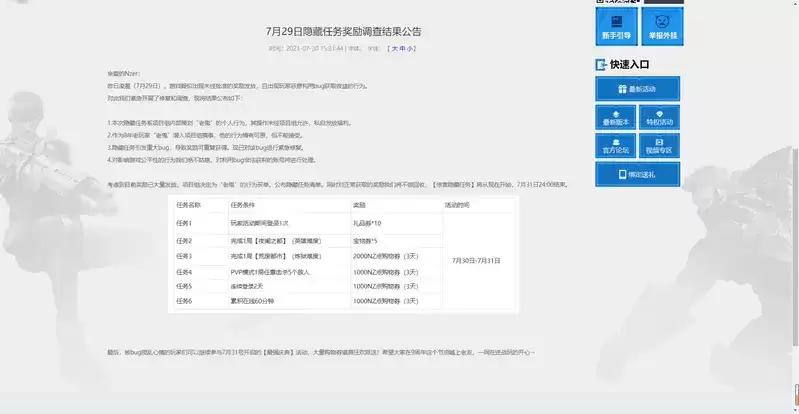Open the 特权活动 privilege events tile
Viewport: 799px width, 414px height.
[x=659, y=117]
